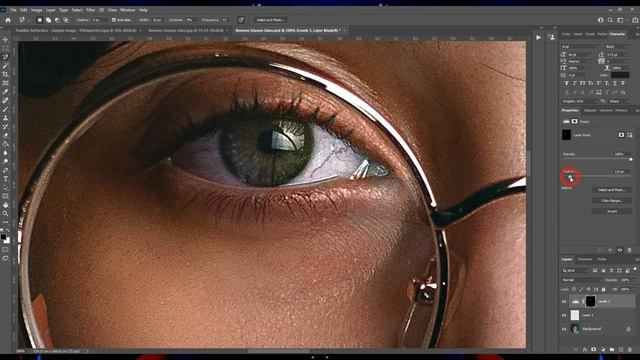This screenshot has width=640, height=360.
Task: Click the Home icon in options bar
Action: click(x=8, y=20)
